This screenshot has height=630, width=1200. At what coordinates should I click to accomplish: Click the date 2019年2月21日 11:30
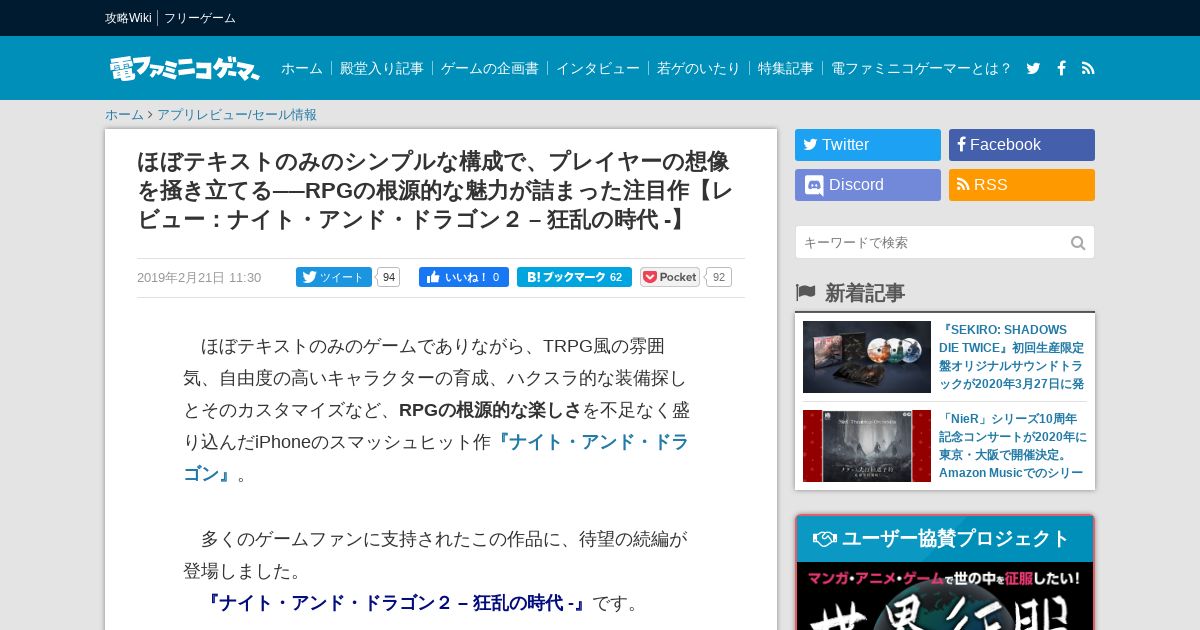pyautogui.click(x=199, y=277)
